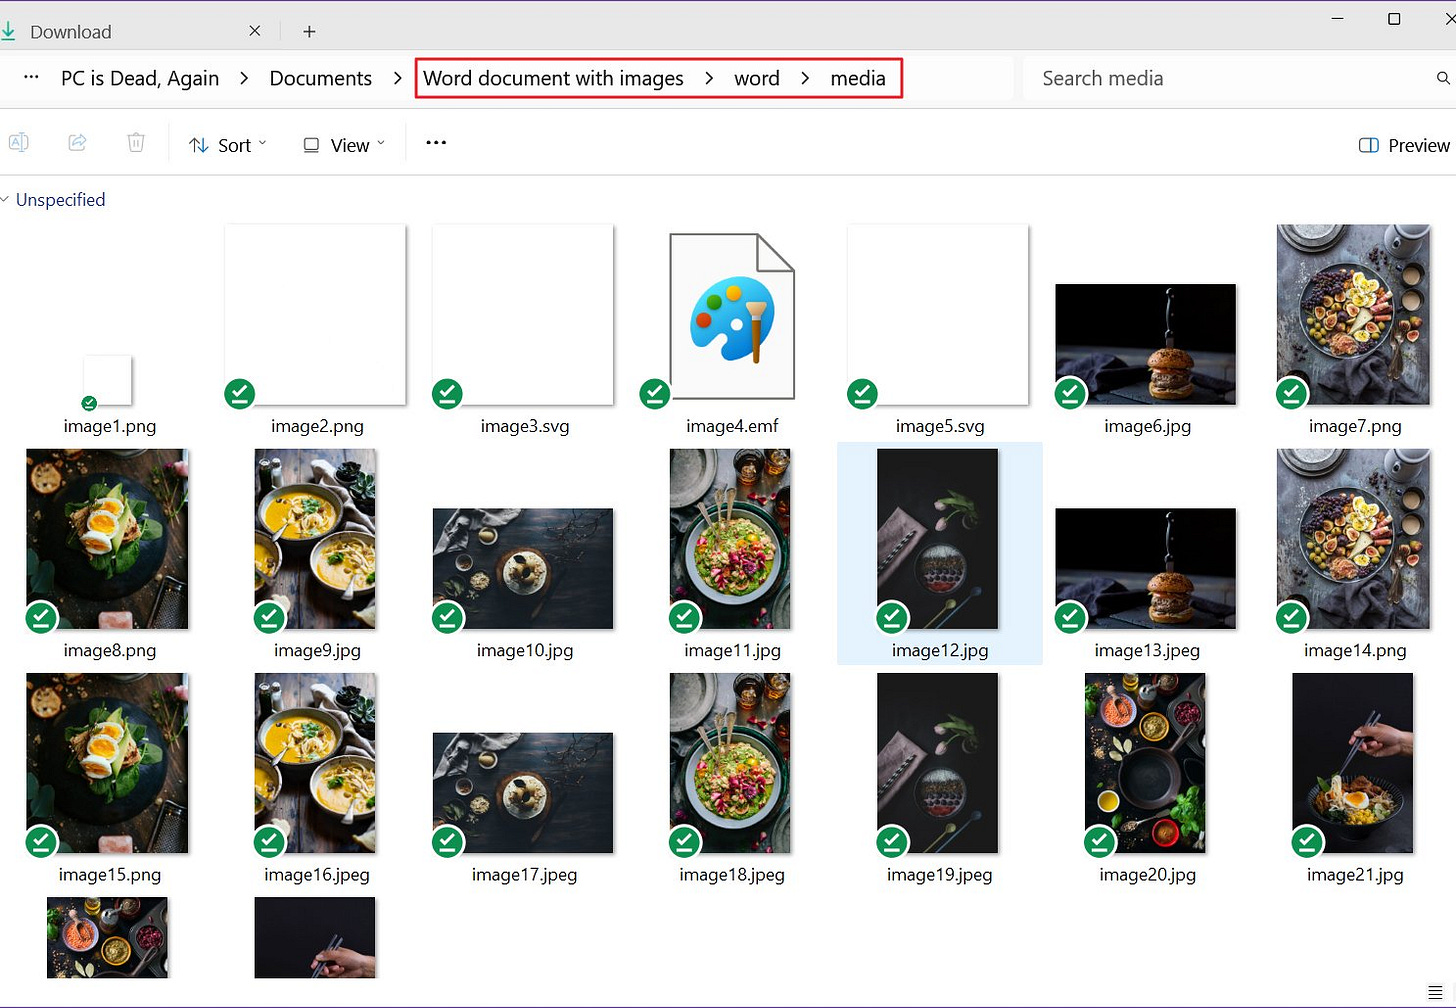
Task: Select image14.png fruit platter photo
Action: [x=1353, y=539]
